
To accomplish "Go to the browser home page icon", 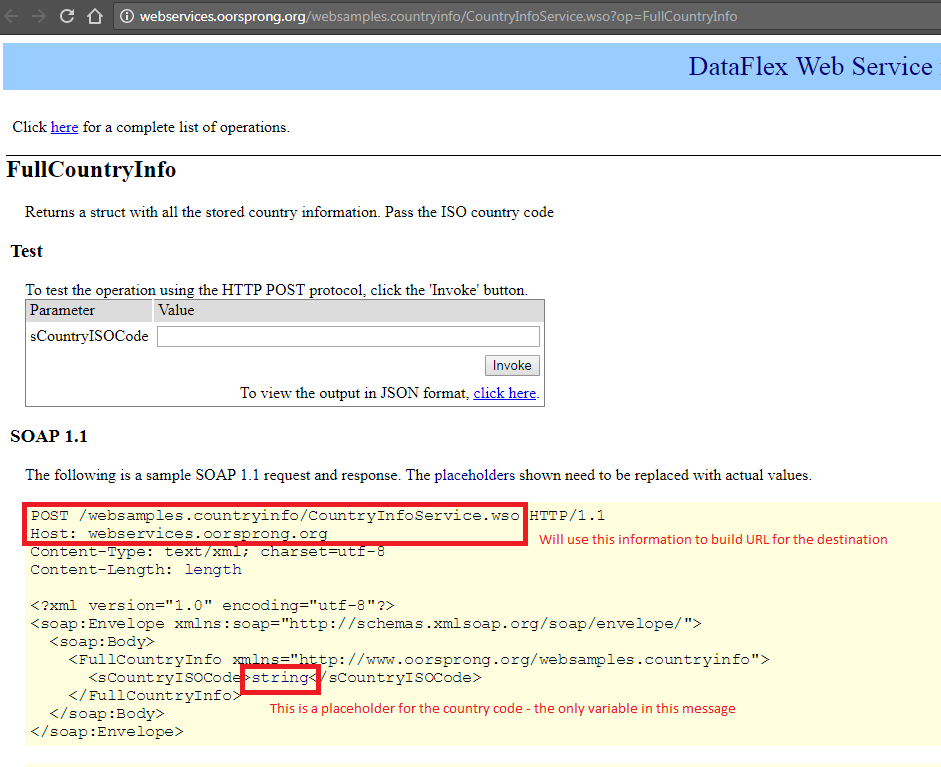I will pos(95,16).
